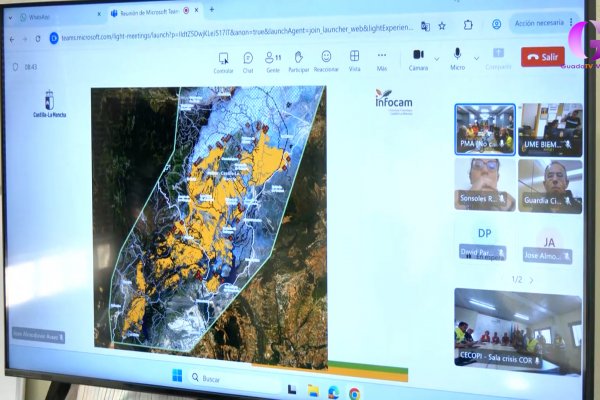
Task: Close the WhatsApp browser tab
Action: pos(99,14)
